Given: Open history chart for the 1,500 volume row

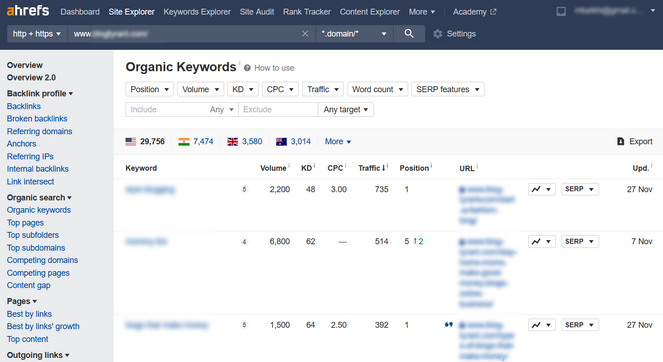Looking at the screenshot, I should point(542,325).
